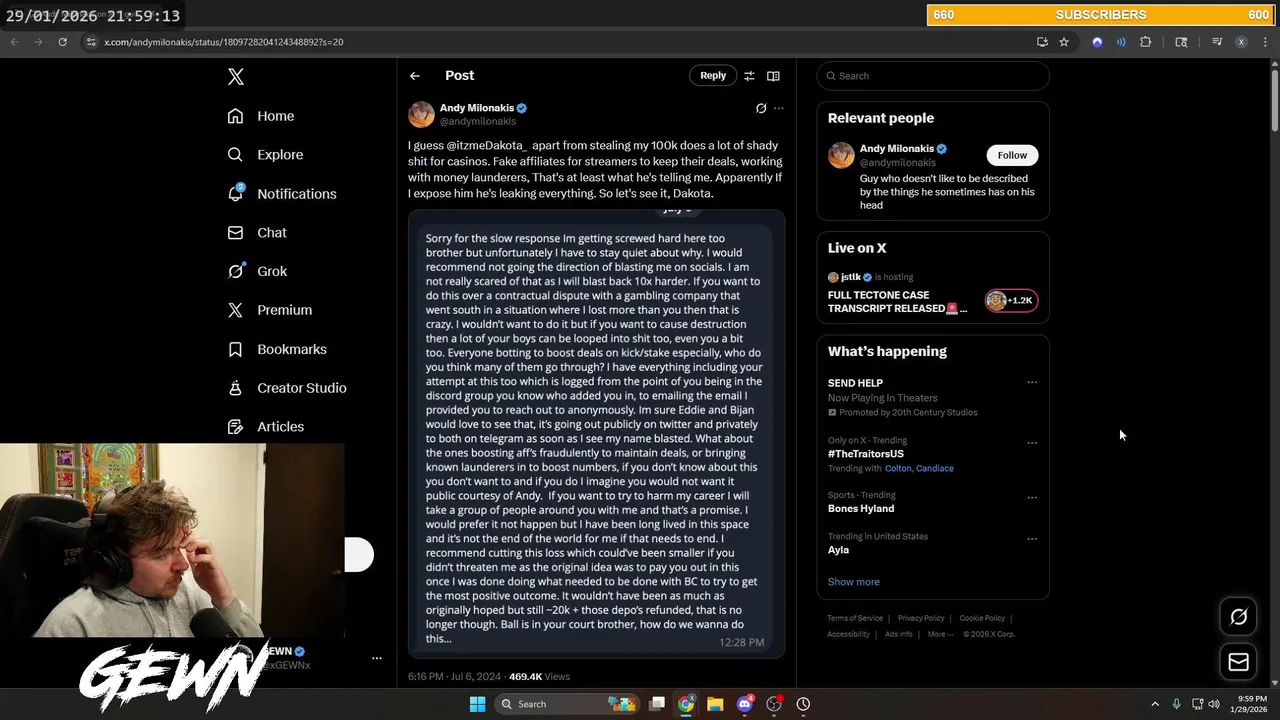
Task: Open the Chrome profile avatar
Action: pos(1241,42)
